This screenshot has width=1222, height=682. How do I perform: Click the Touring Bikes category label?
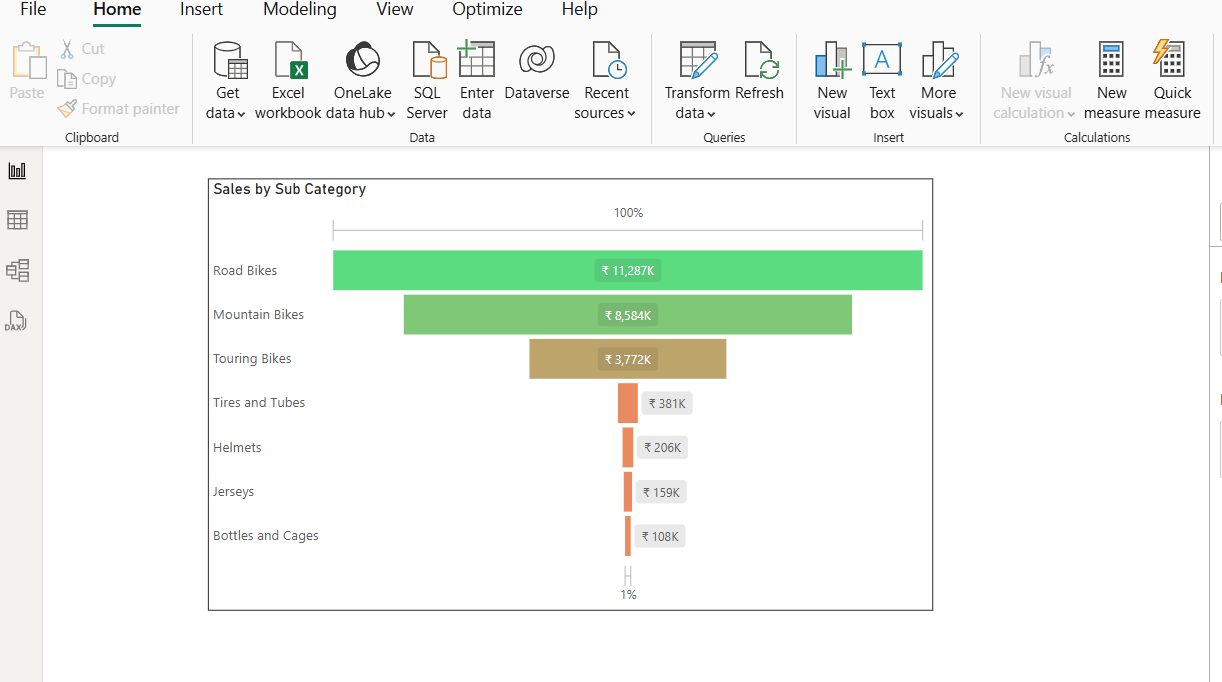(252, 358)
